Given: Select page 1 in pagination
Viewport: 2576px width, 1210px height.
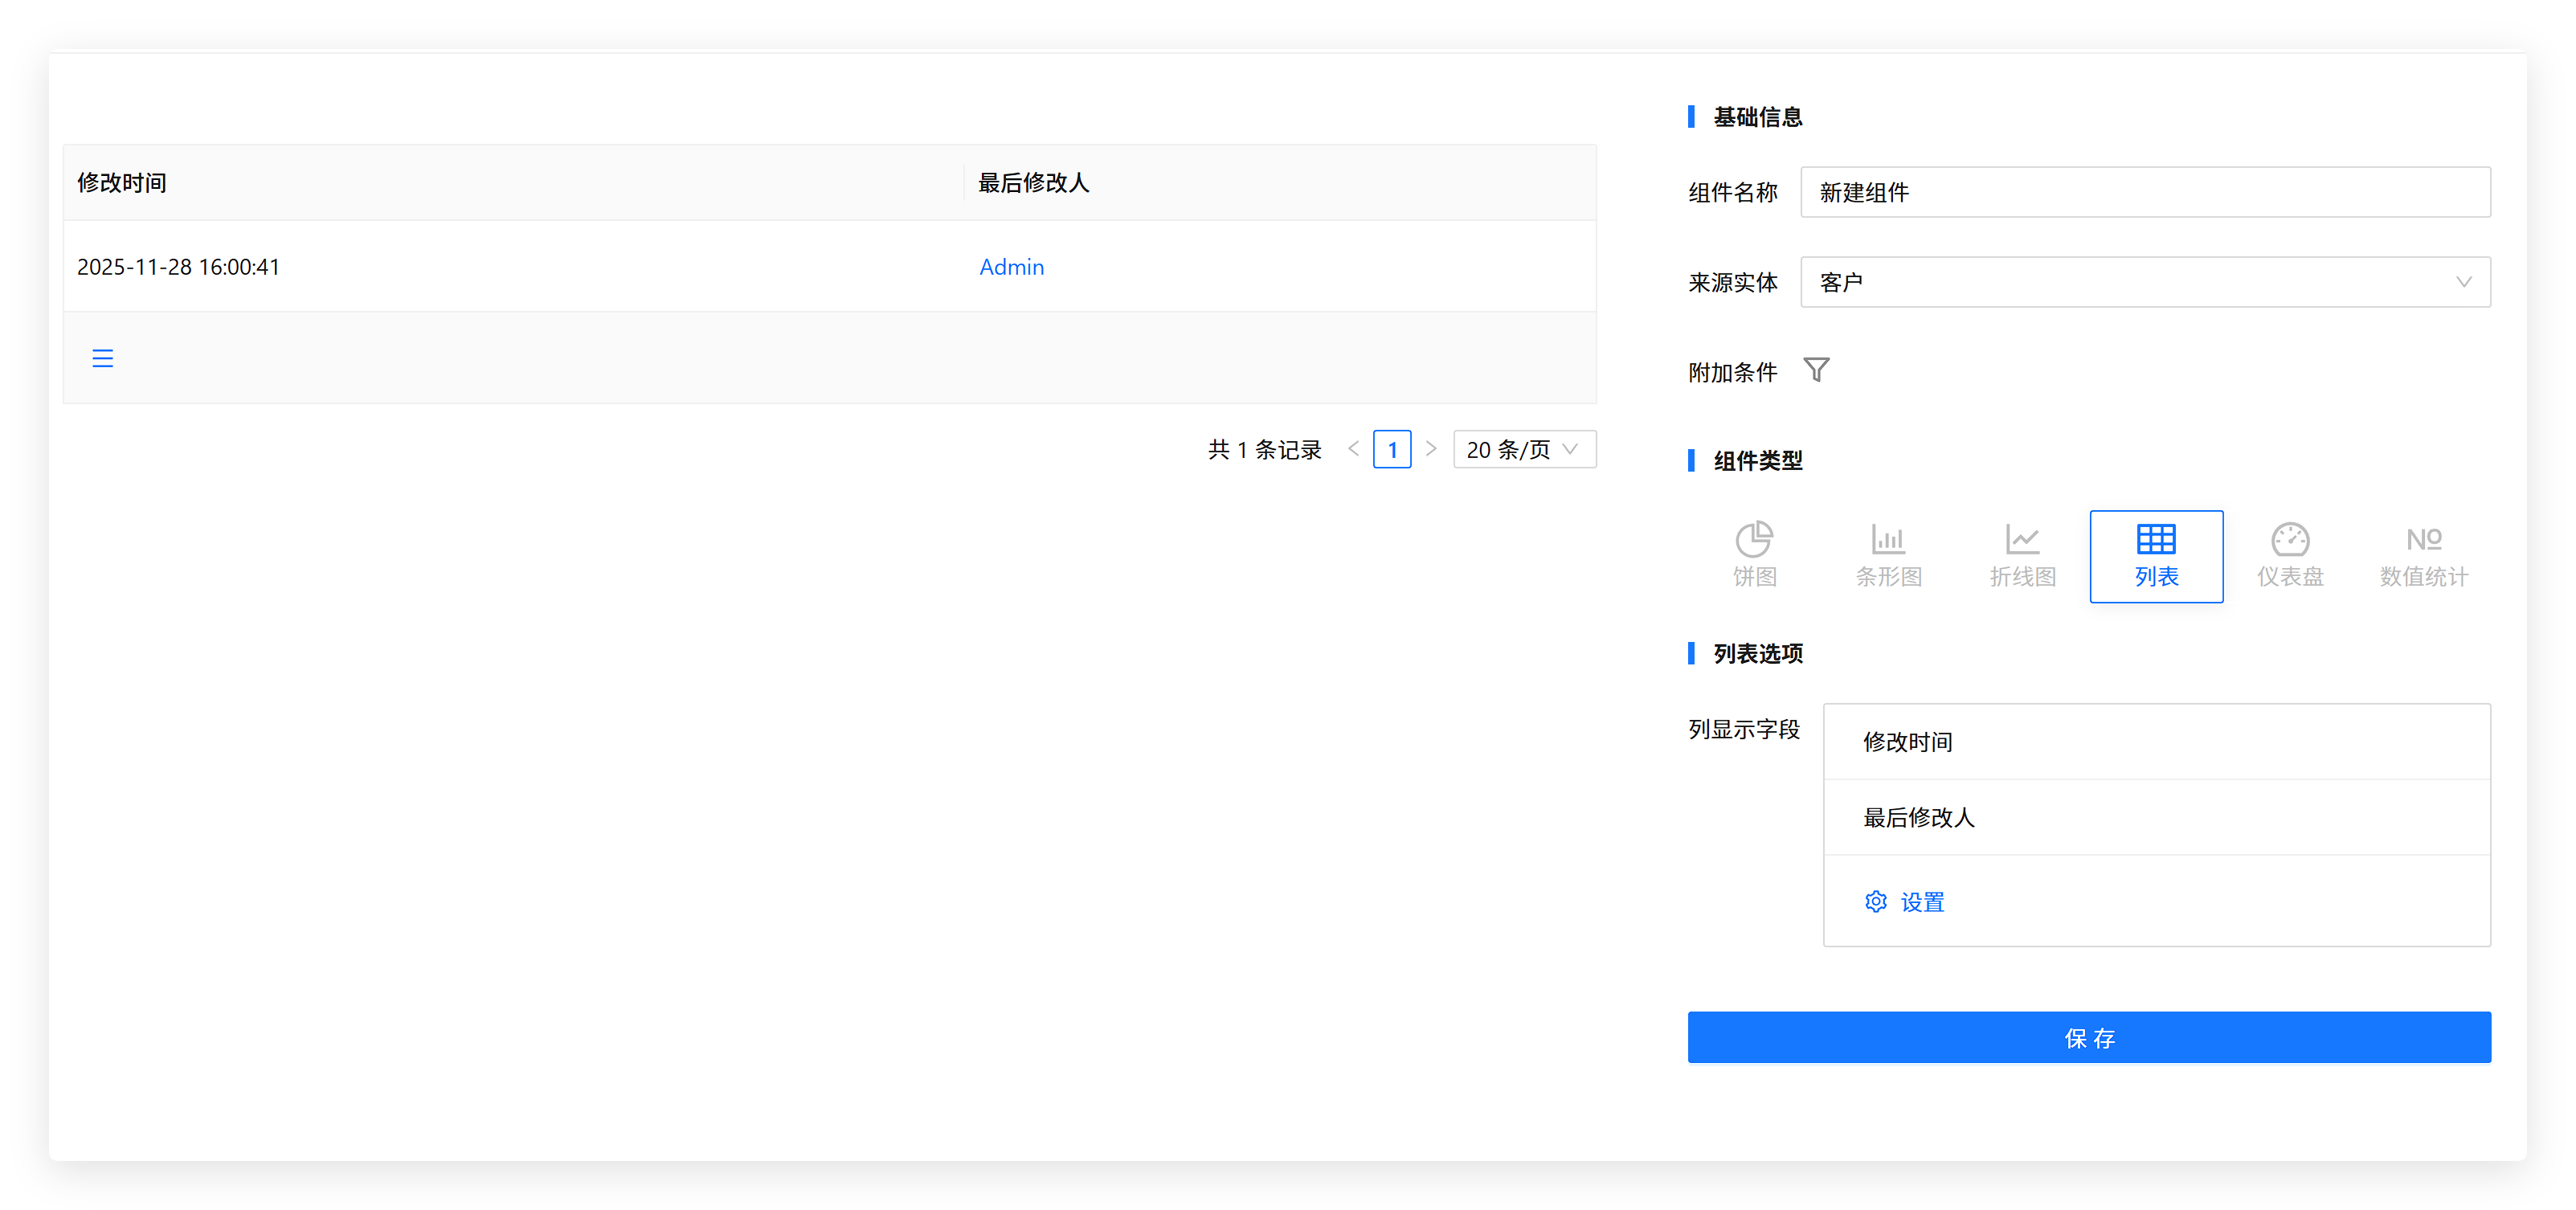Looking at the screenshot, I should 1392,449.
